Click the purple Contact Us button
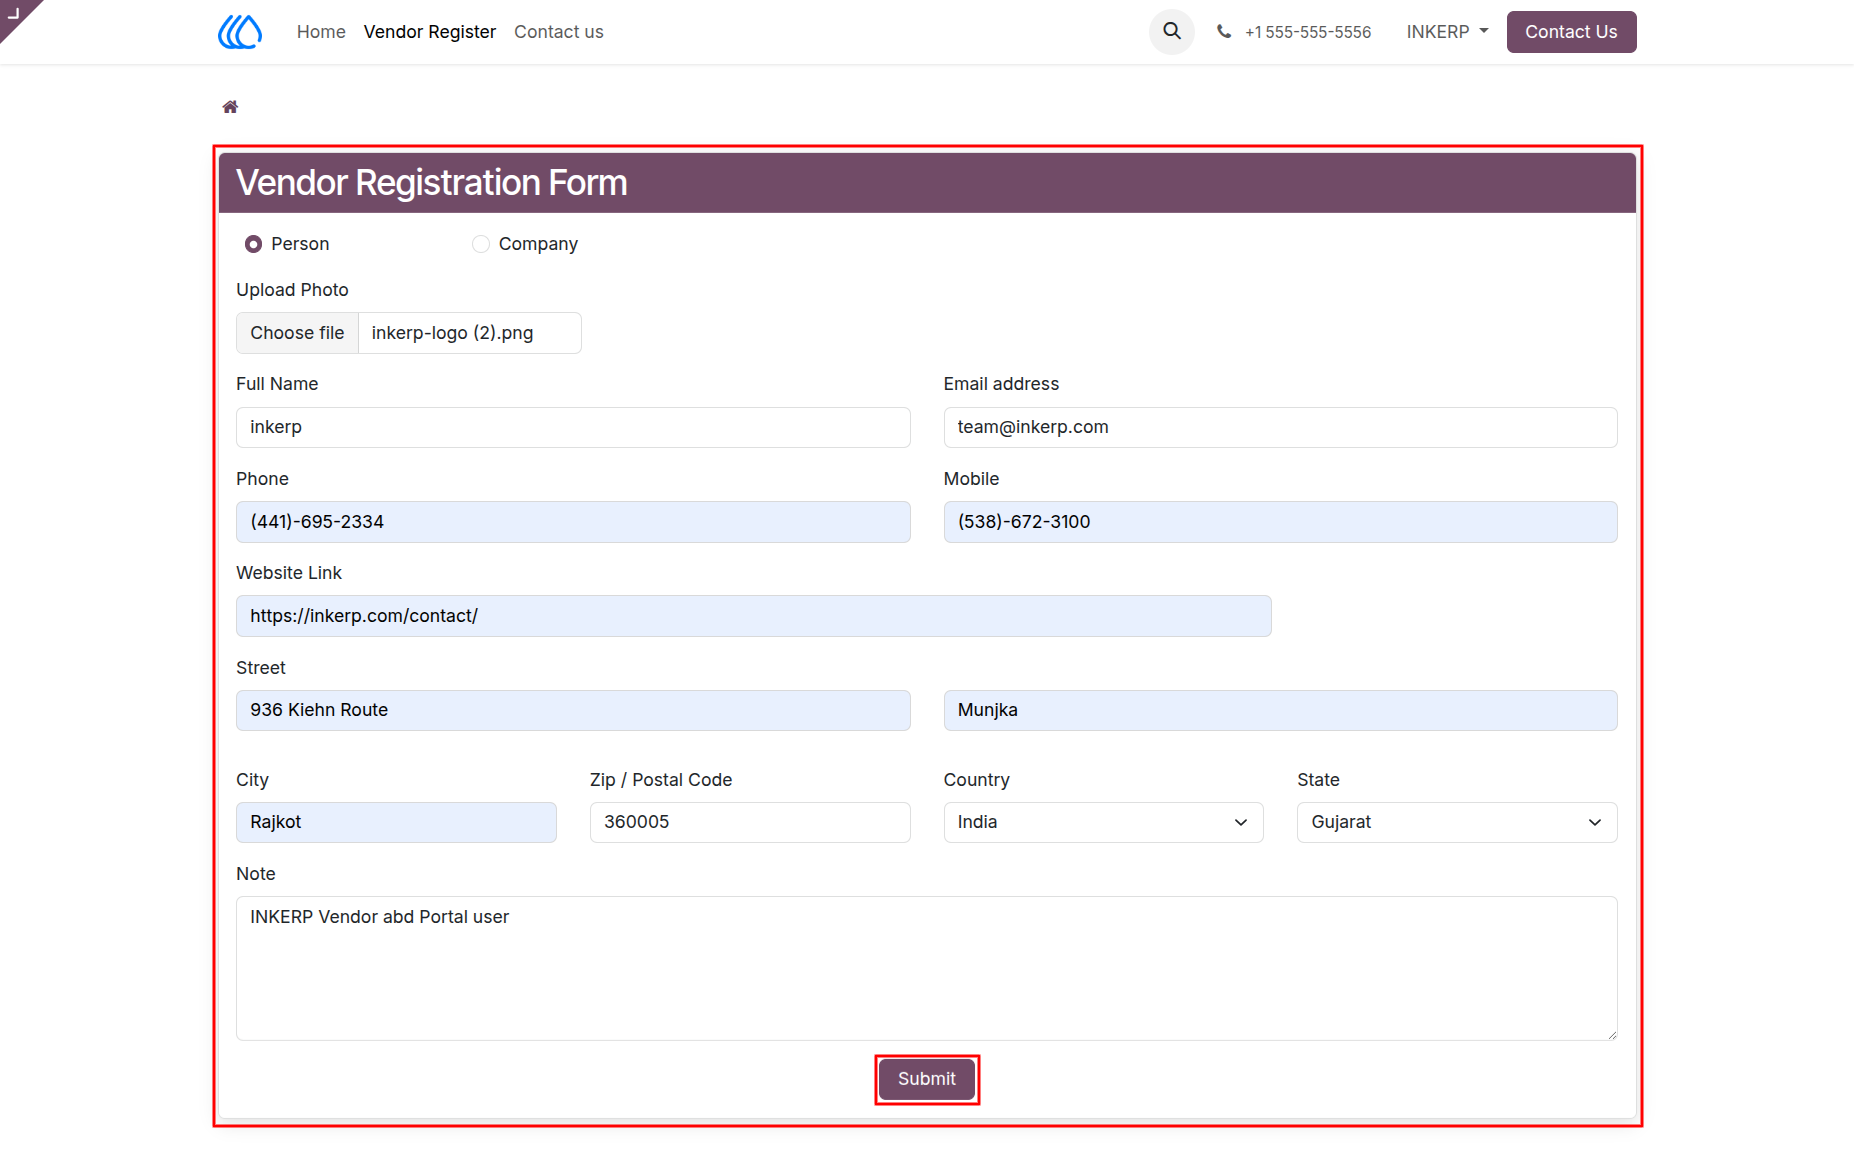 tap(1571, 32)
